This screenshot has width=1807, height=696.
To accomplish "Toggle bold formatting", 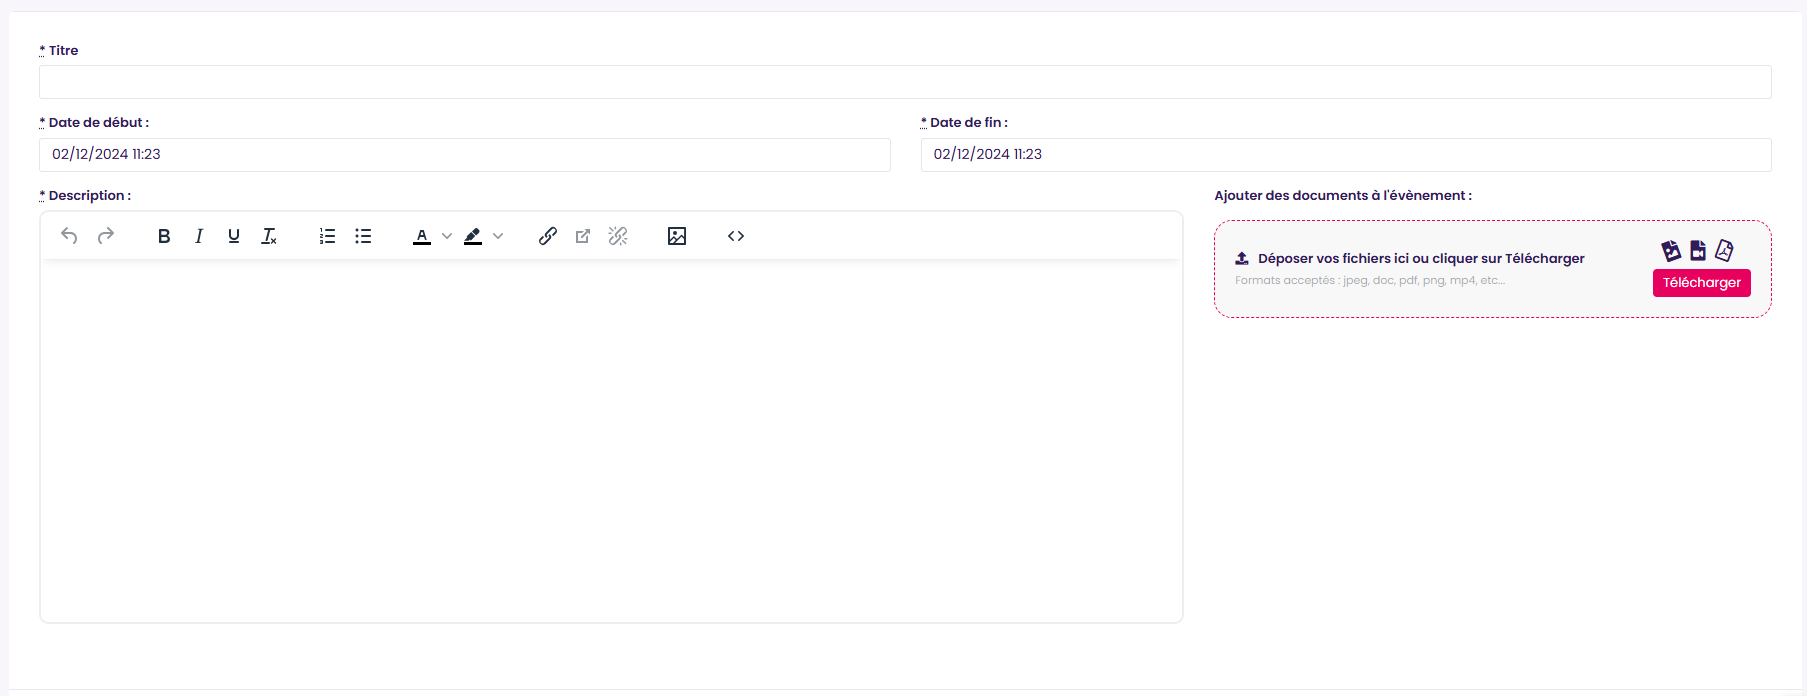I will click(x=164, y=236).
